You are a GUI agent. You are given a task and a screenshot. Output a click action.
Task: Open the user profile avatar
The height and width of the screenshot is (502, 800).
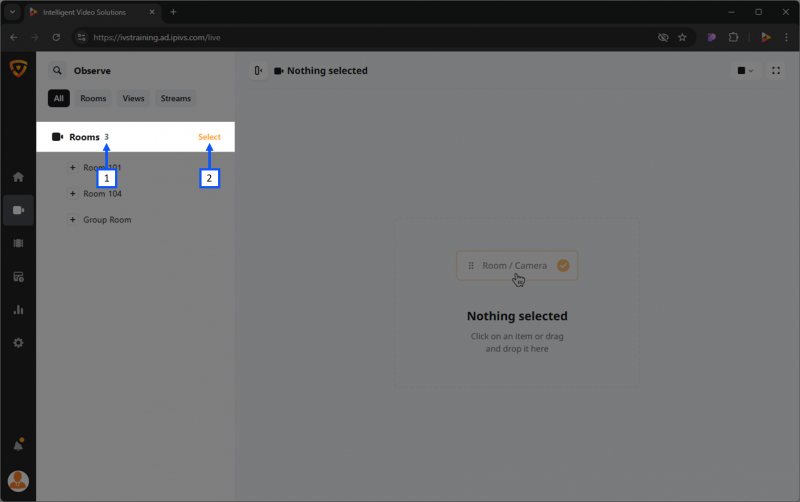(x=18, y=481)
